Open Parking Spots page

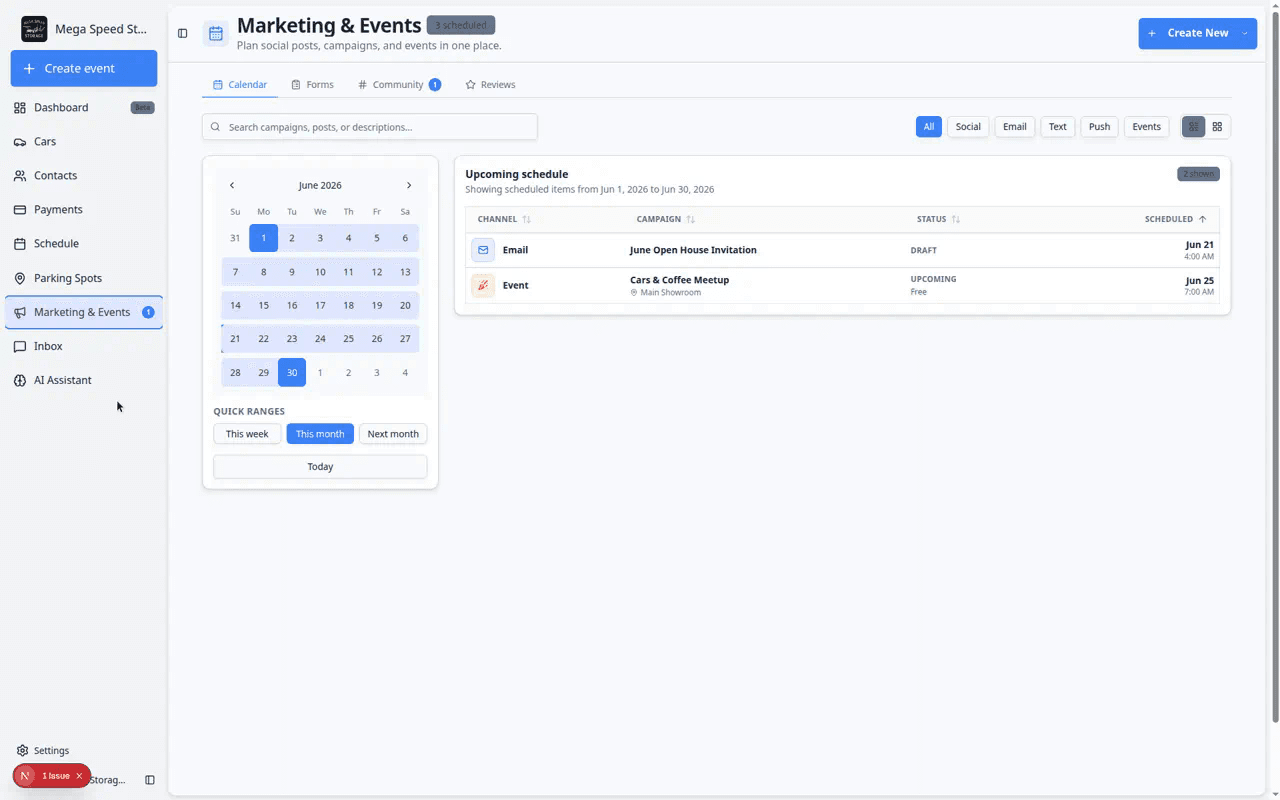[x=84, y=278]
